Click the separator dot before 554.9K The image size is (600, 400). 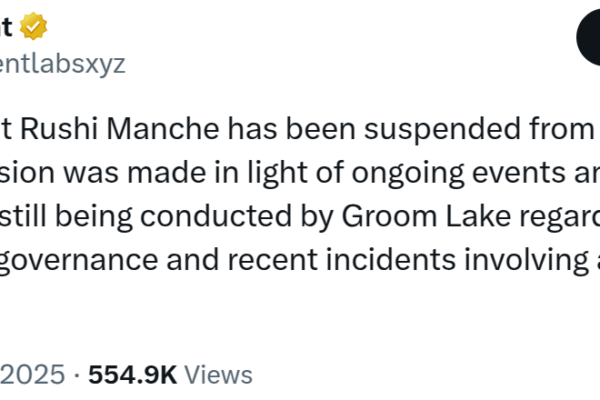(x=77, y=375)
